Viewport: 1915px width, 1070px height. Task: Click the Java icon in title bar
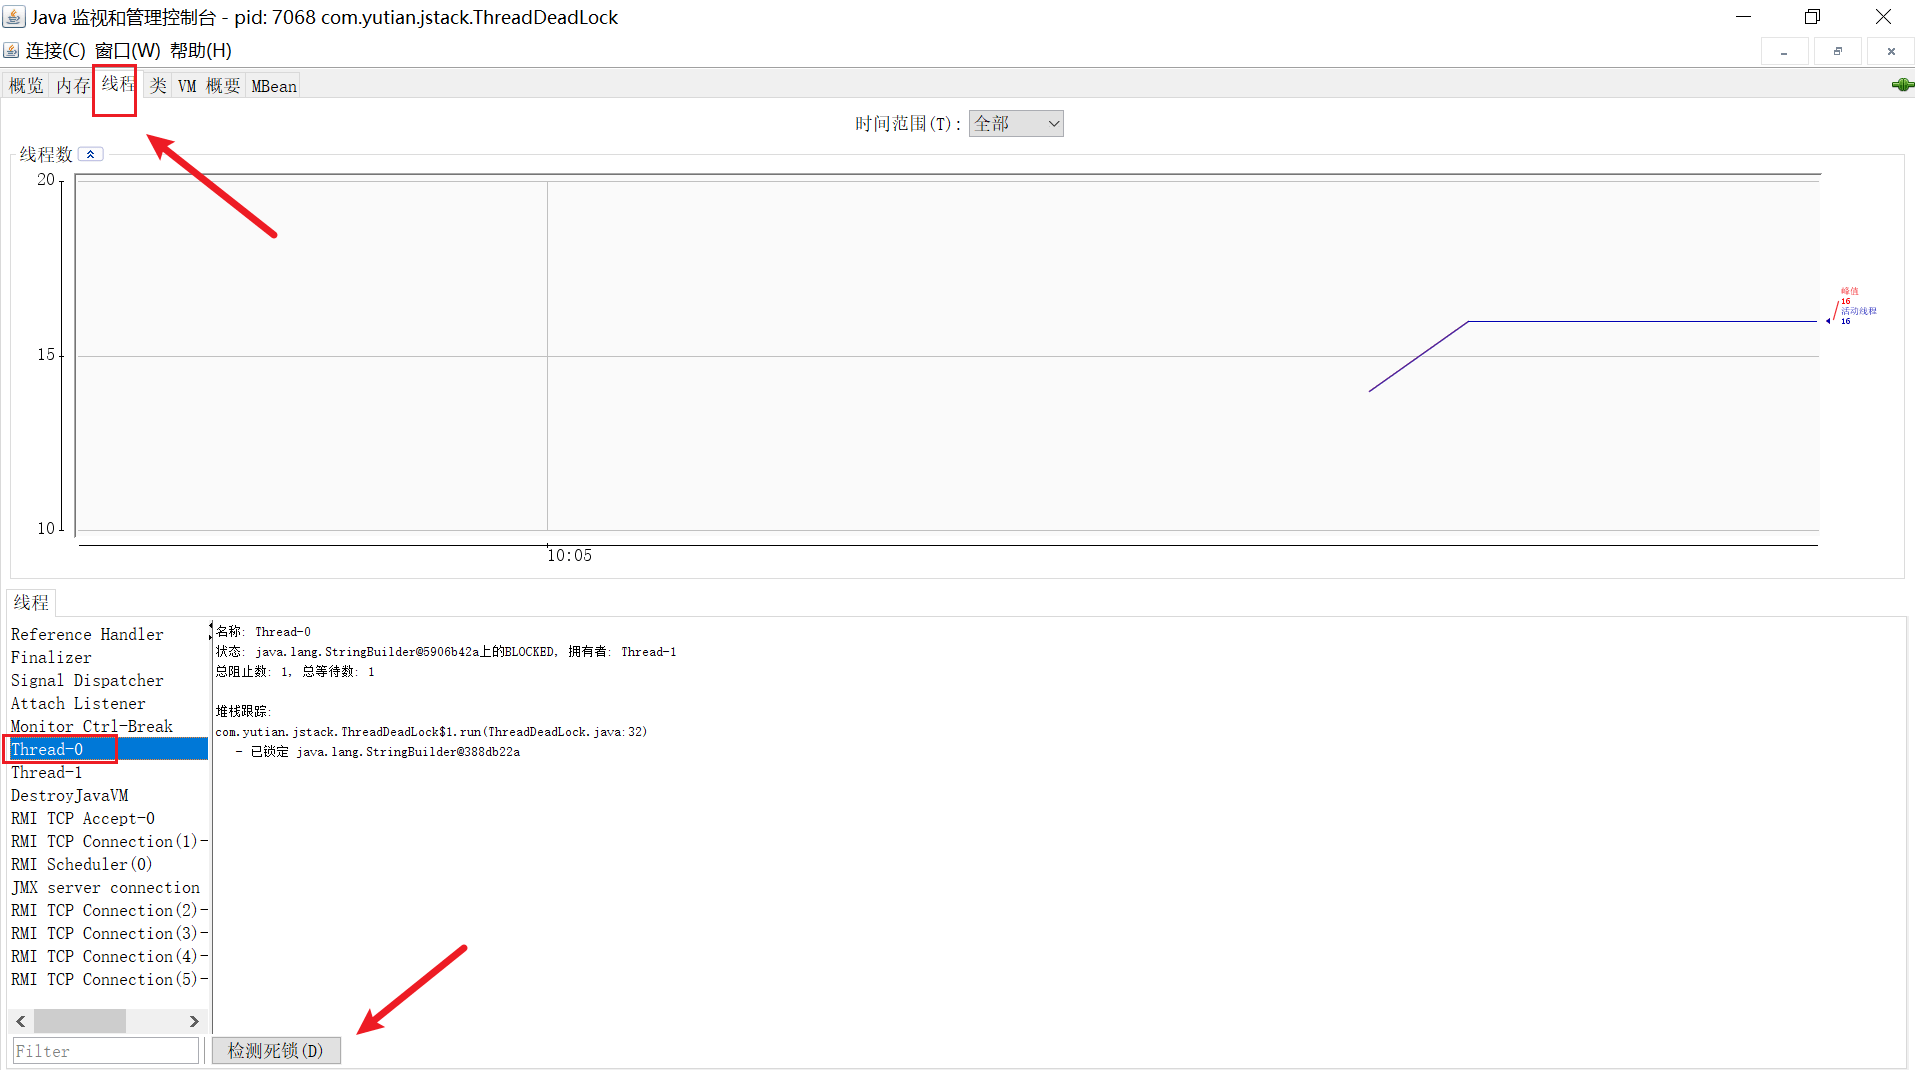(14, 17)
